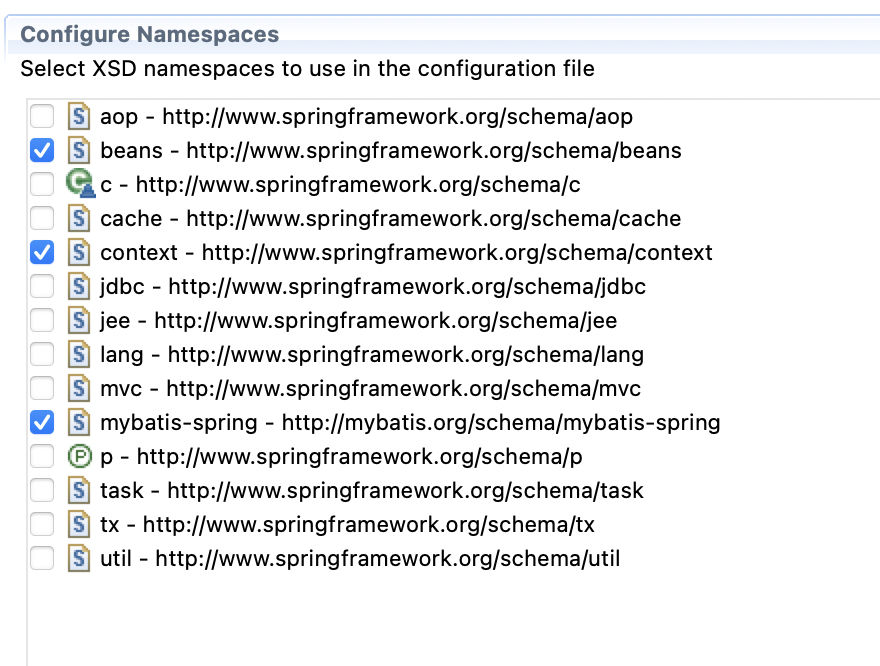Select the util schema URL row
The image size is (880, 666).
pos(360,558)
